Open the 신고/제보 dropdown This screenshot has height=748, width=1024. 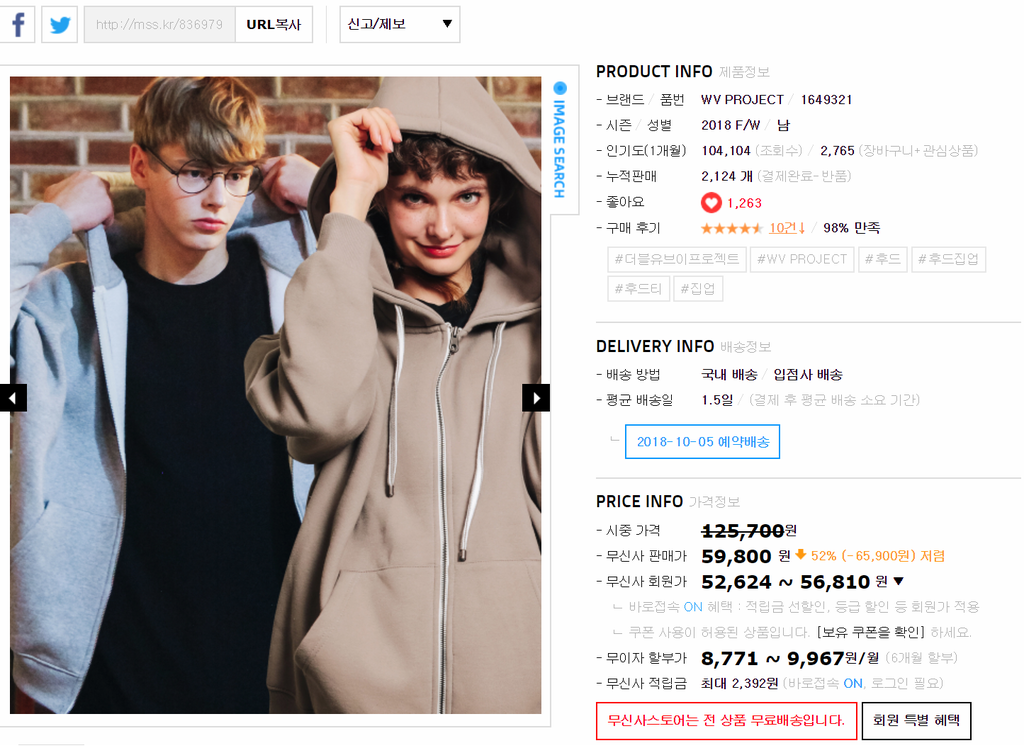click(400, 25)
